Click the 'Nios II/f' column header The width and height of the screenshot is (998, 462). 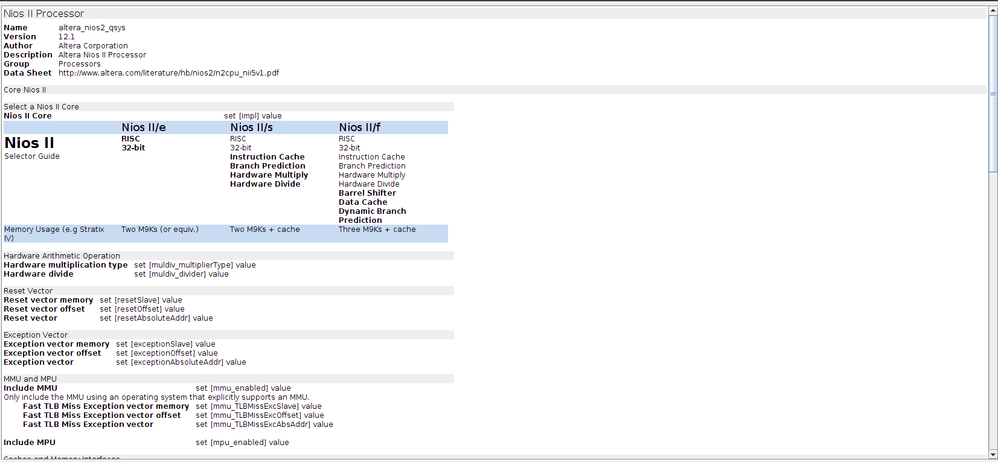click(360, 128)
